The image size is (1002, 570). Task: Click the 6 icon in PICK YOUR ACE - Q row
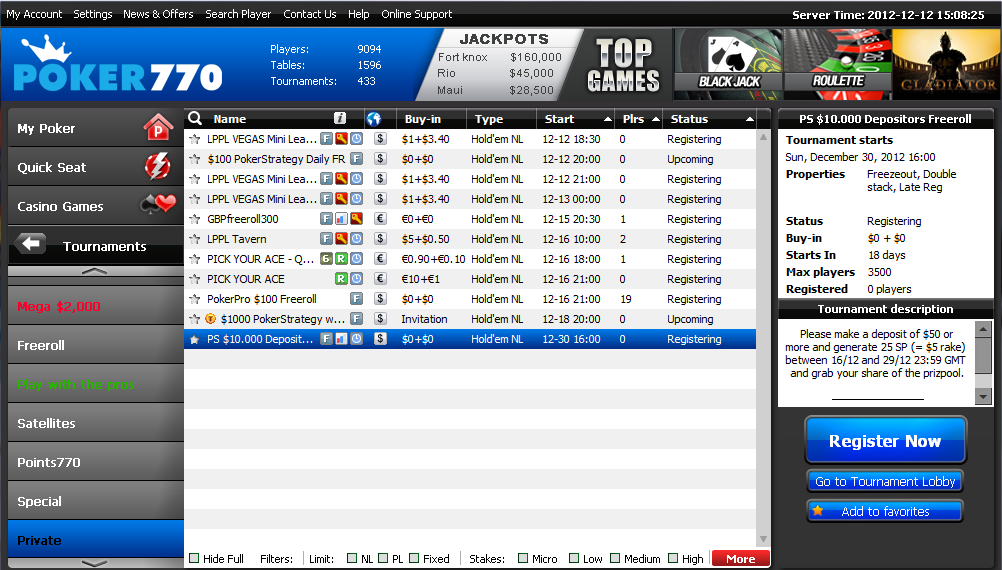[x=326, y=259]
